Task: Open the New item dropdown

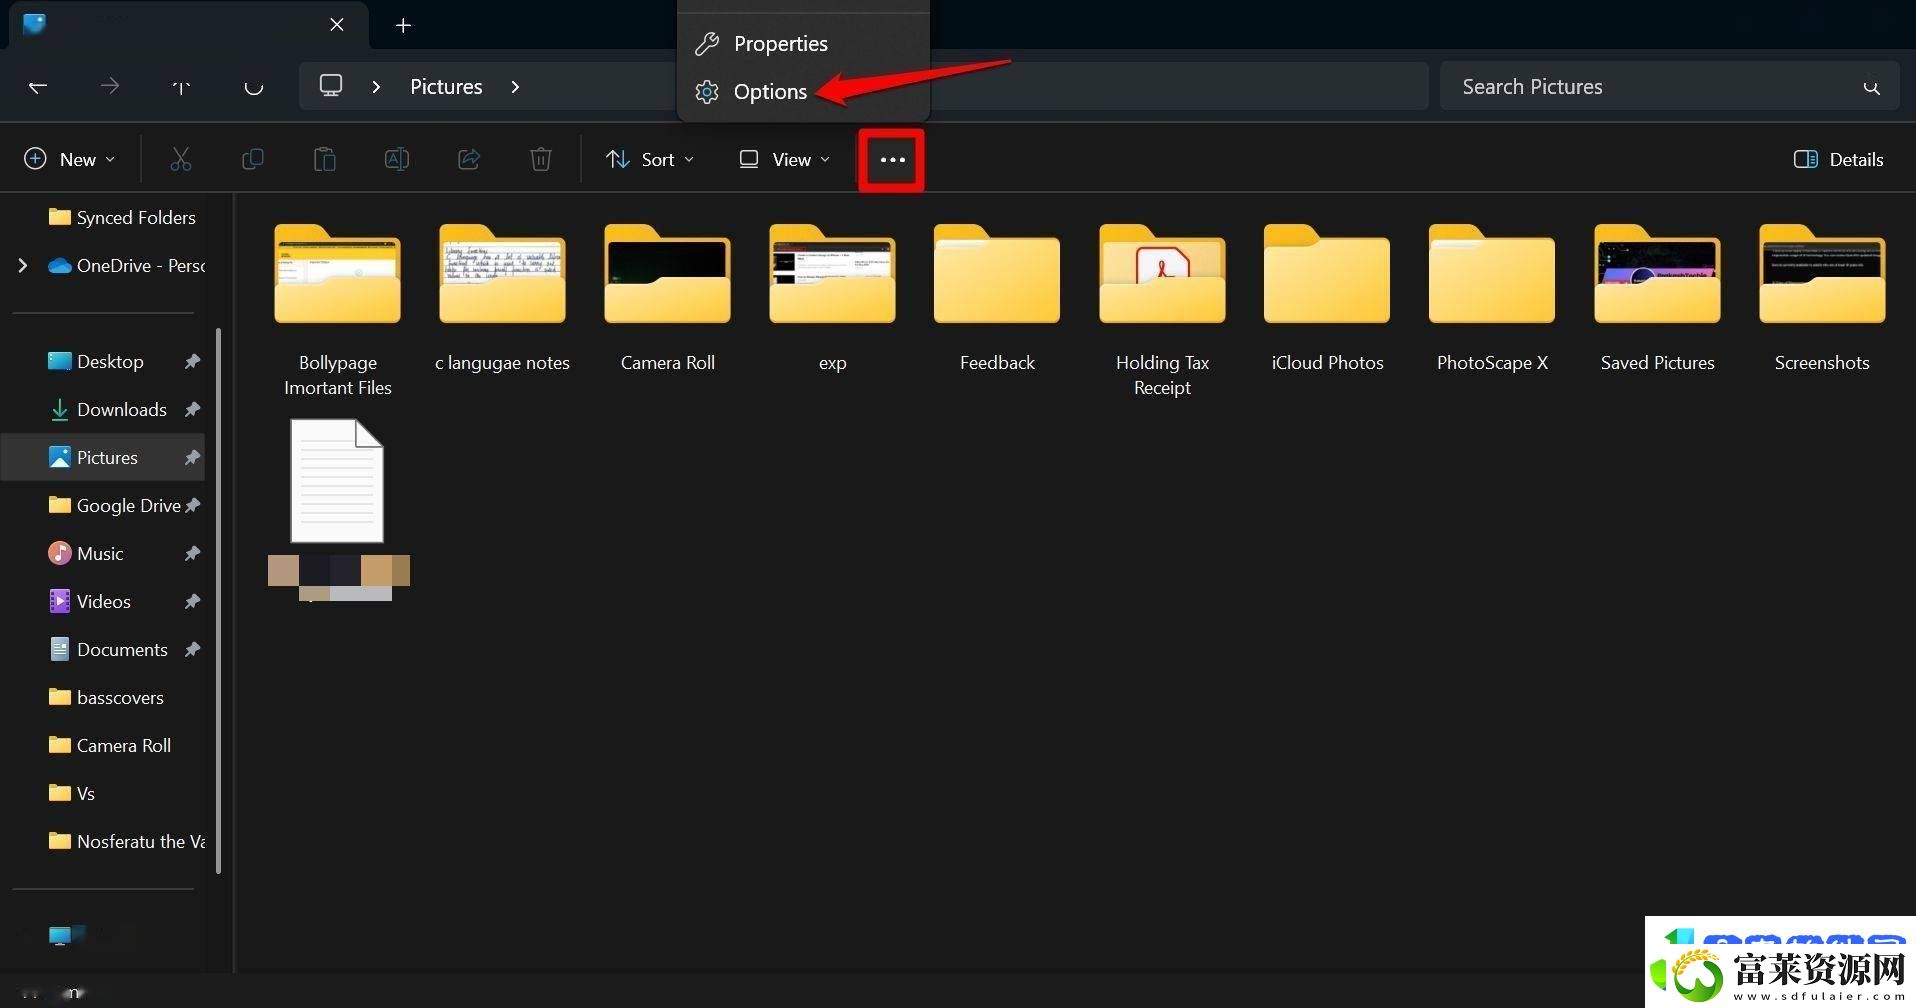Action: (x=69, y=159)
